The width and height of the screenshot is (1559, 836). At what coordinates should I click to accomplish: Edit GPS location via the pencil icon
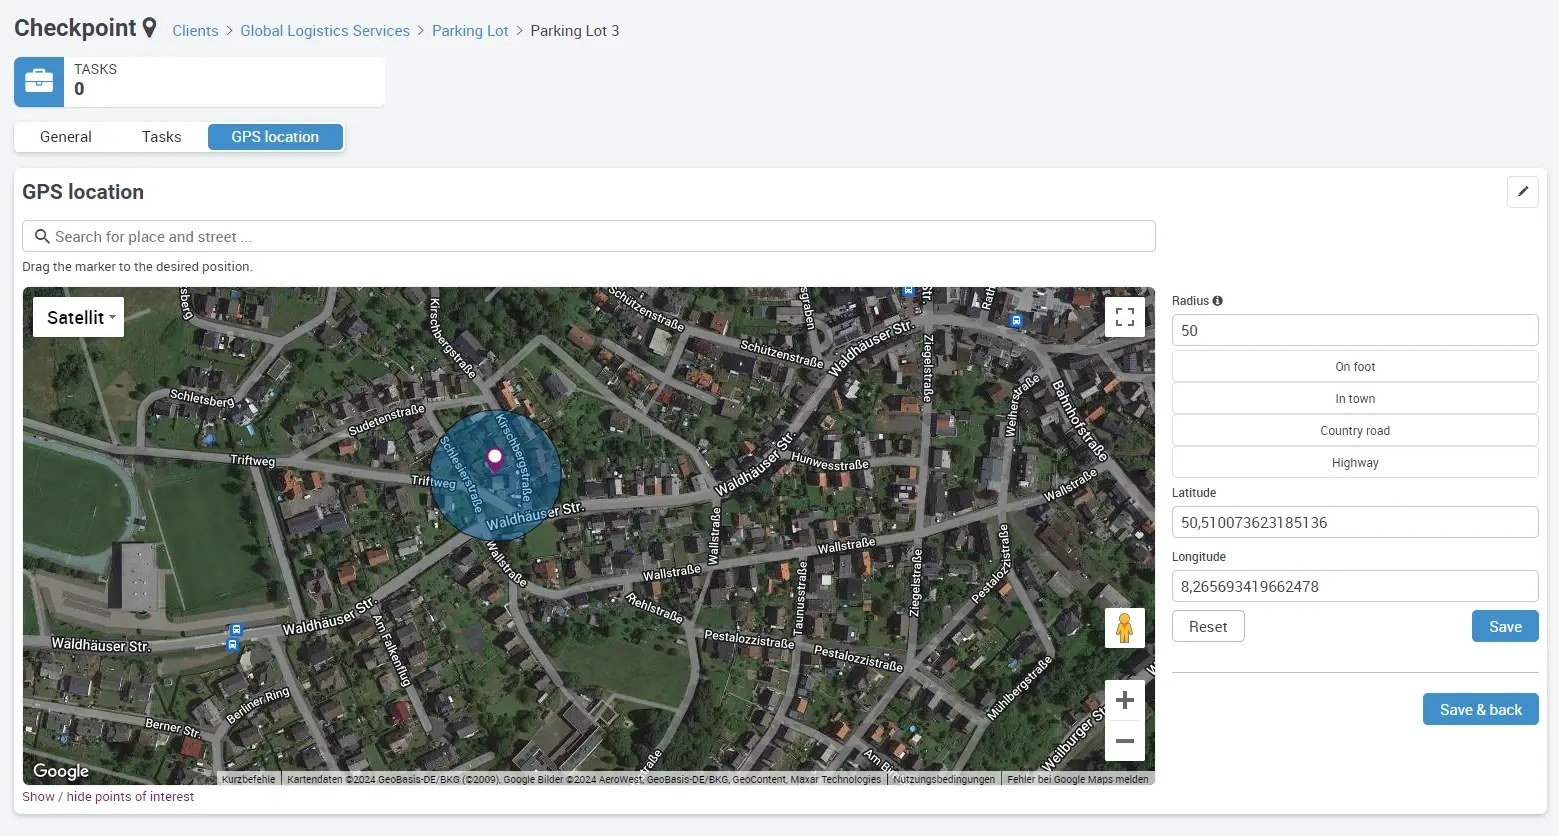1522,191
